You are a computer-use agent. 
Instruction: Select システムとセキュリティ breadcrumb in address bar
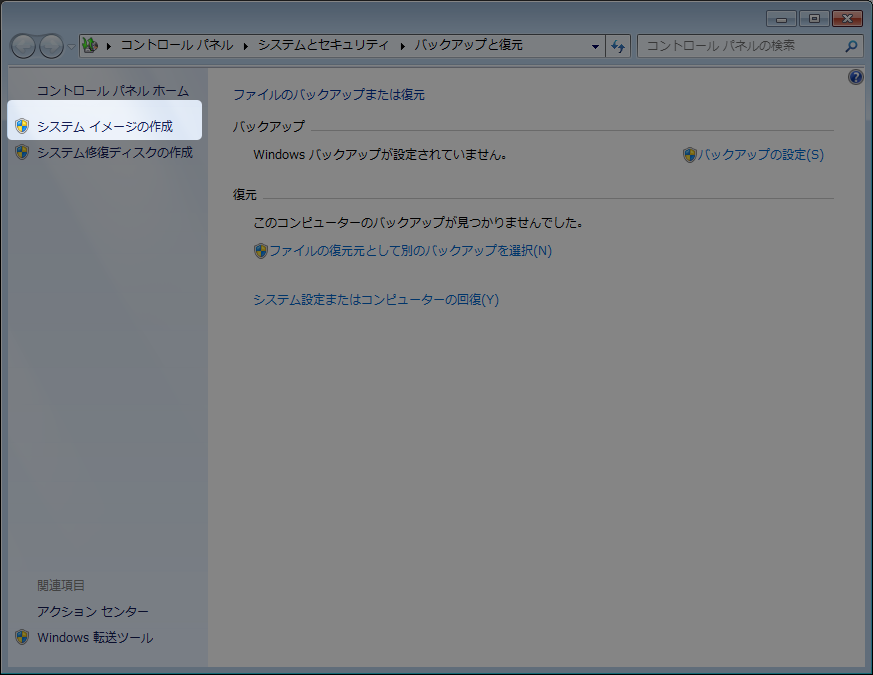pos(323,45)
